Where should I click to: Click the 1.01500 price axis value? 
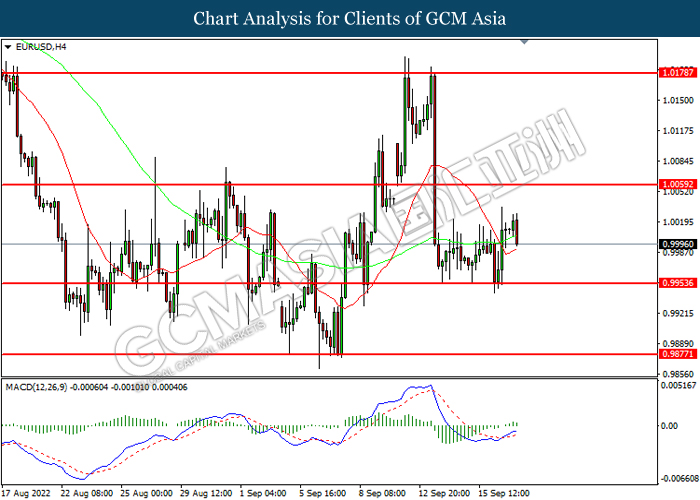click(x=678, y=100)
